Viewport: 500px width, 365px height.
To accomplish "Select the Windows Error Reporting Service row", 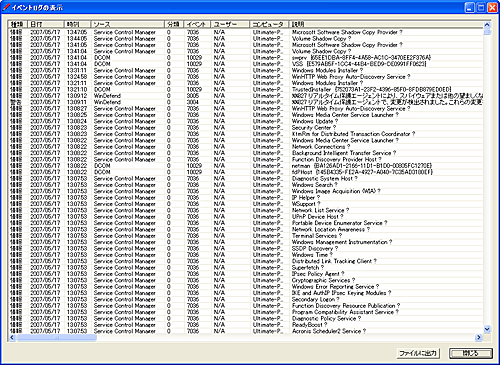I will (x=246, y=287).
